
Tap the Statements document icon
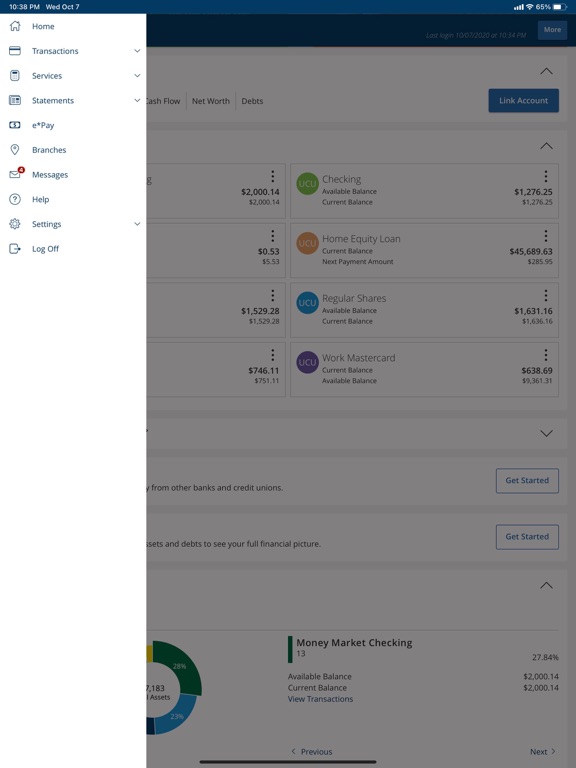tap(15, 100)
